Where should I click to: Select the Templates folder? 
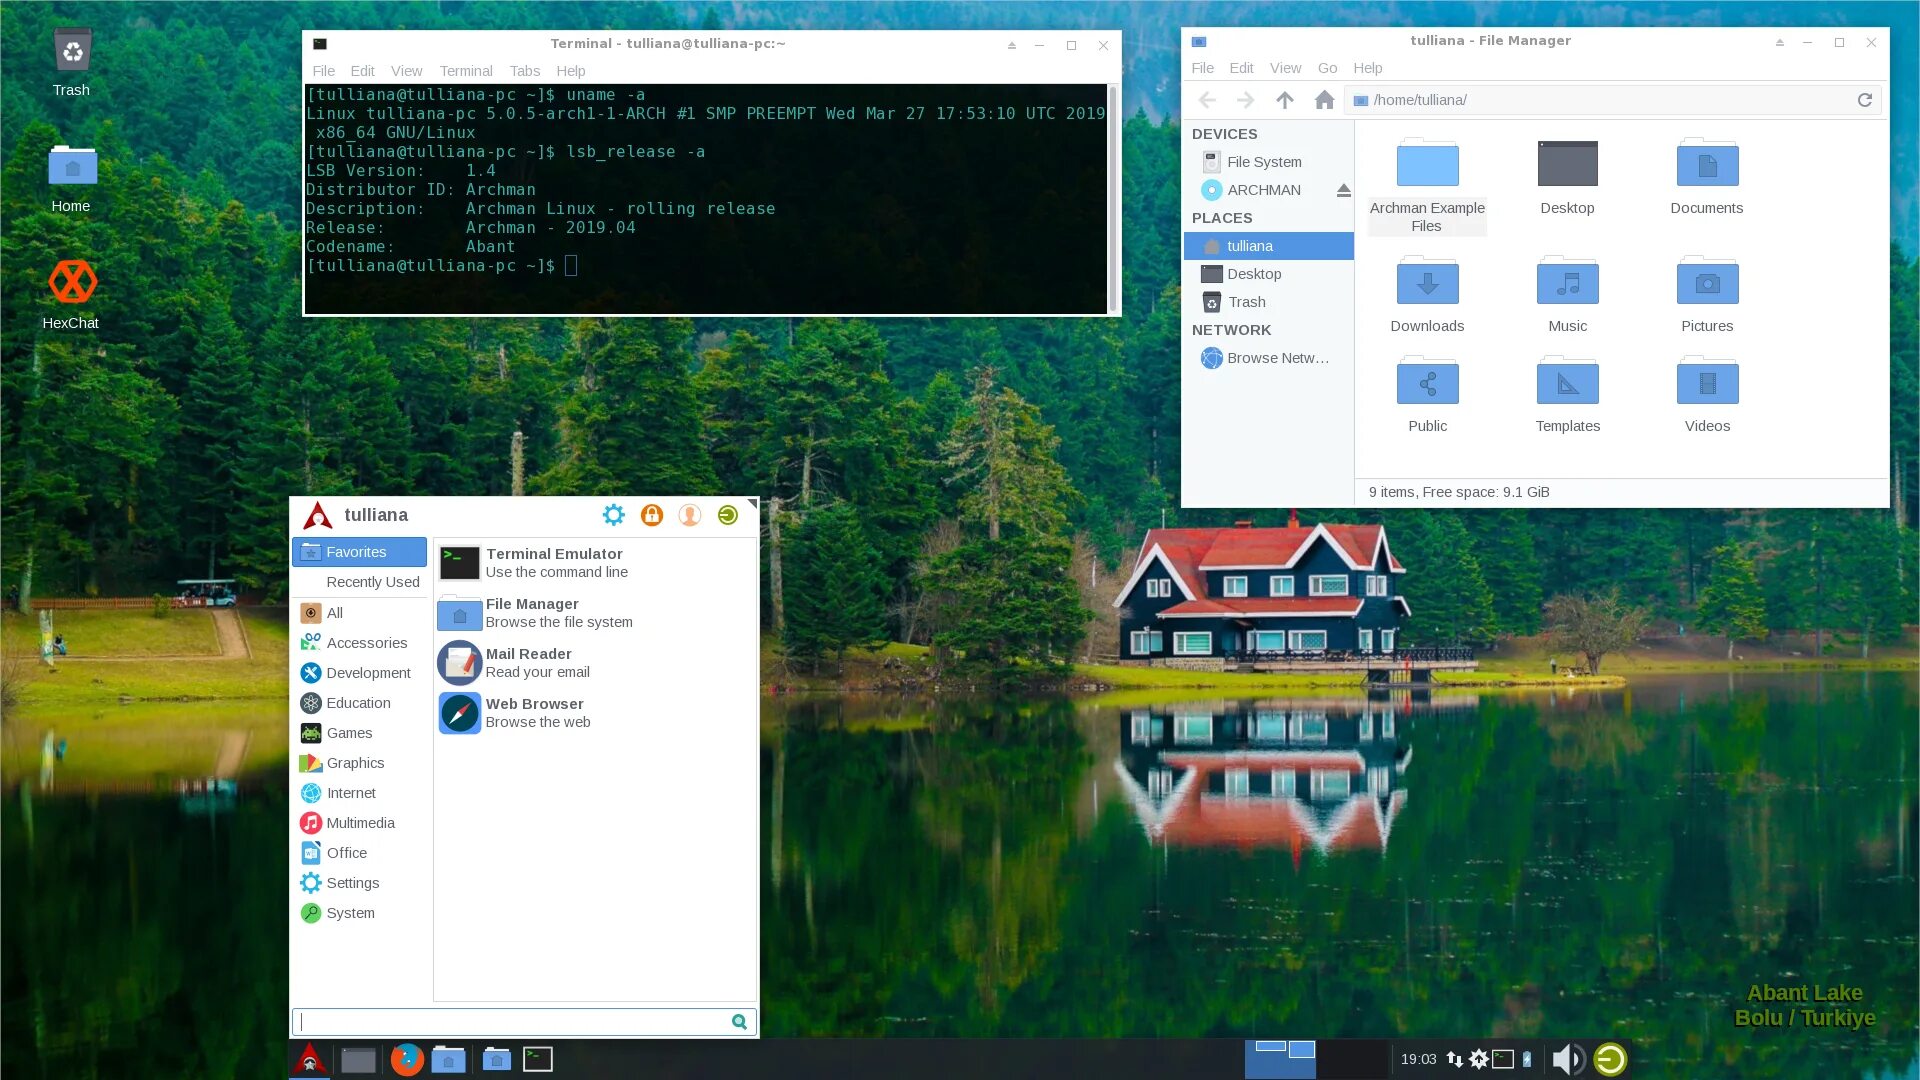coord(1567,396)
